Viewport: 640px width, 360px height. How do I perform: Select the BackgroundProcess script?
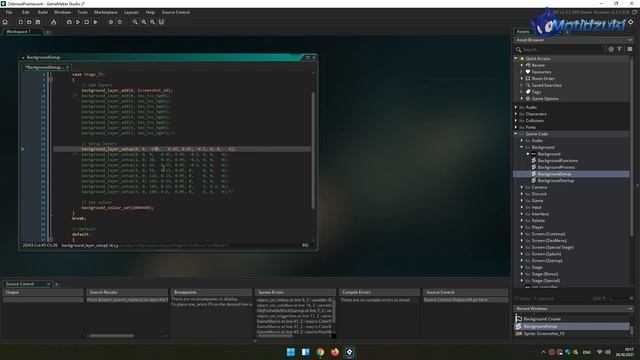coord(556,167)
